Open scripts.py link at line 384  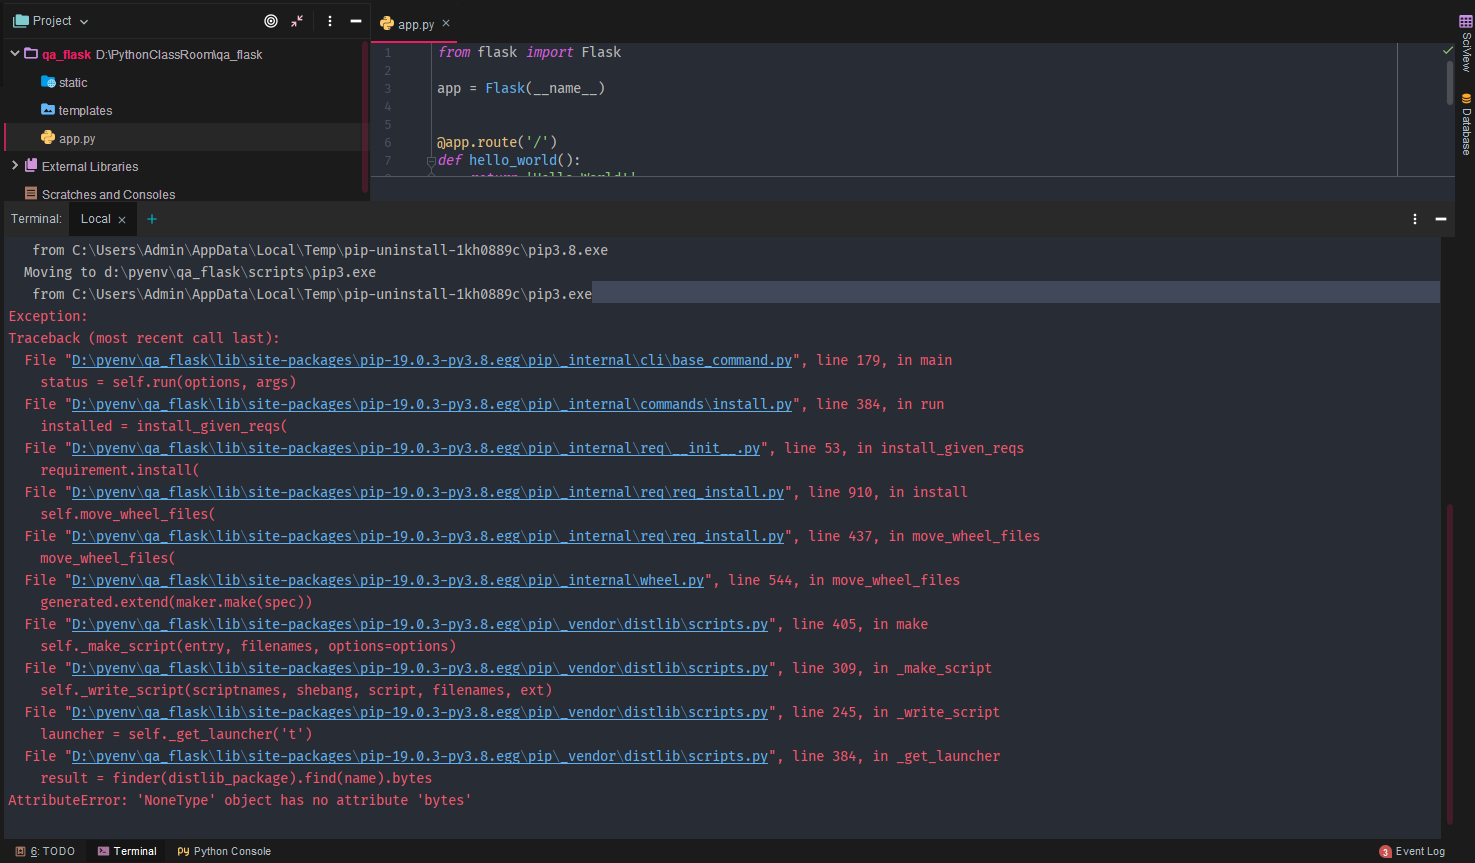click(420, 756)
